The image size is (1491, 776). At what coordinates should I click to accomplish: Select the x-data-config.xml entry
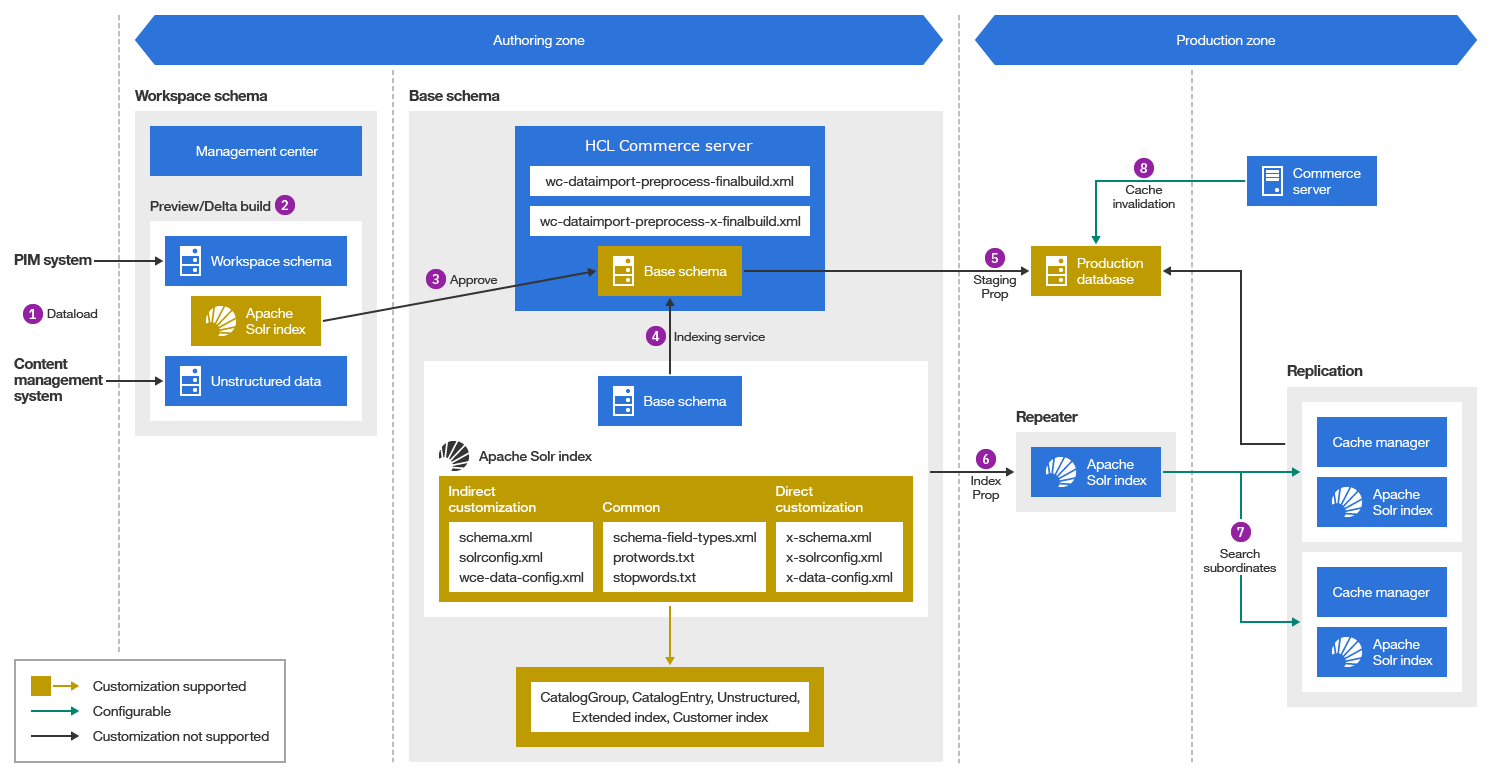click(x=839, y=577)
